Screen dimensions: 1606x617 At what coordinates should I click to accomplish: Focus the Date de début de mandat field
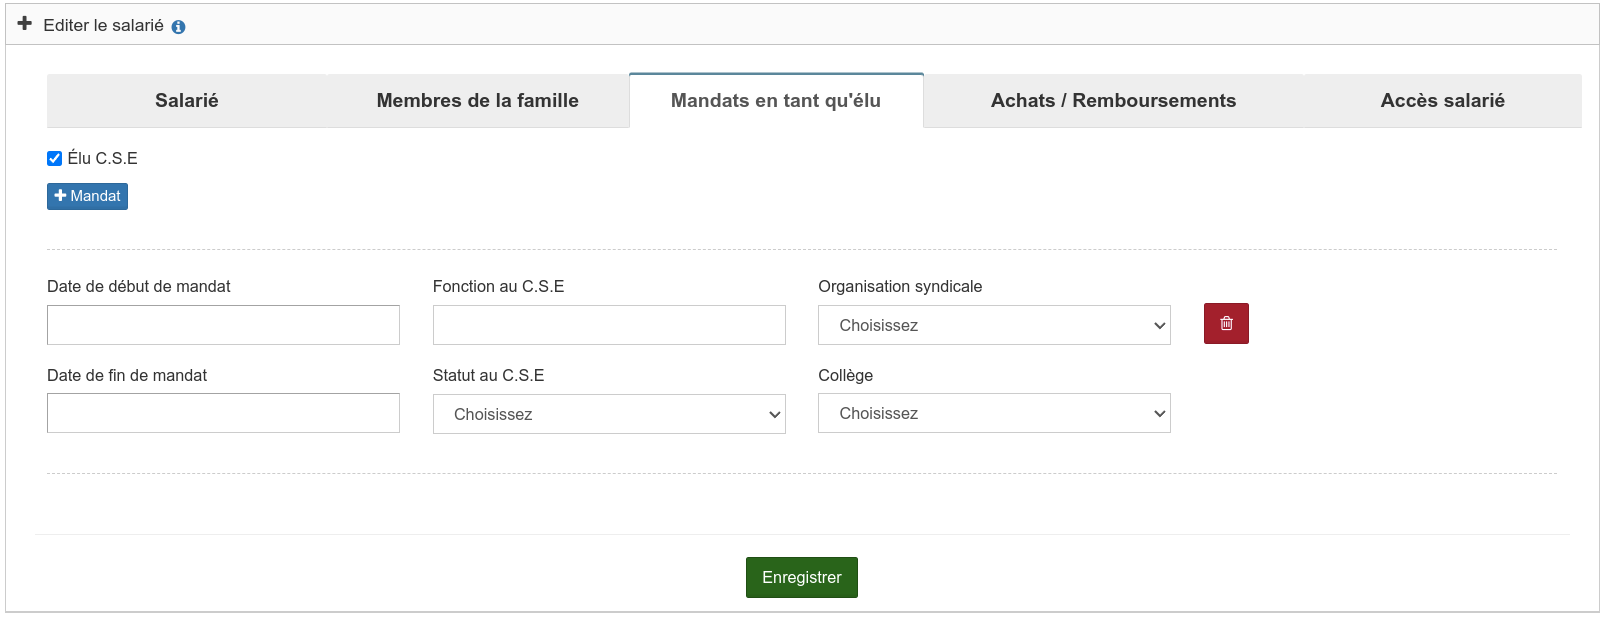click(223, 325)
